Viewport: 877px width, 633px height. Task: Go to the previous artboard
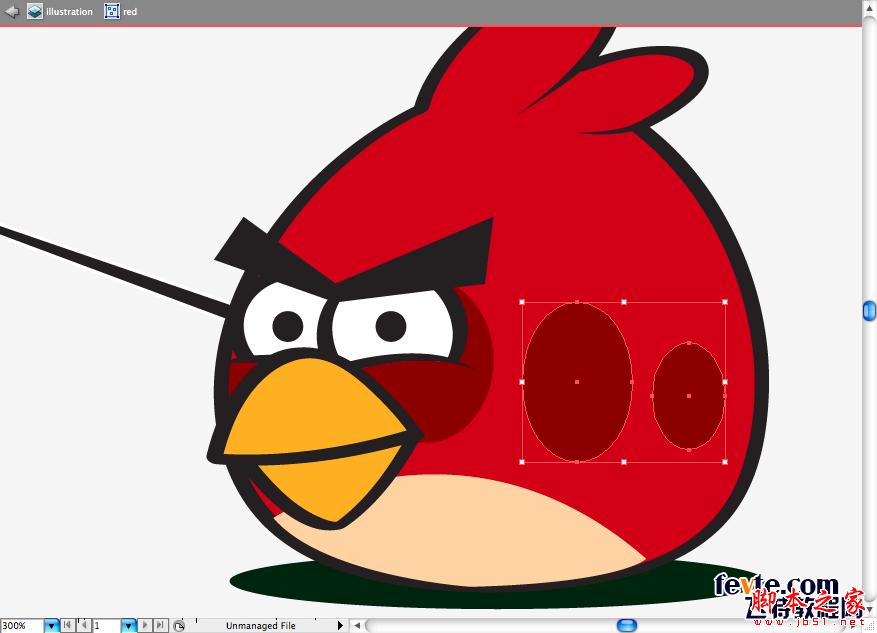pyautogui.click(x=83, y=625)
